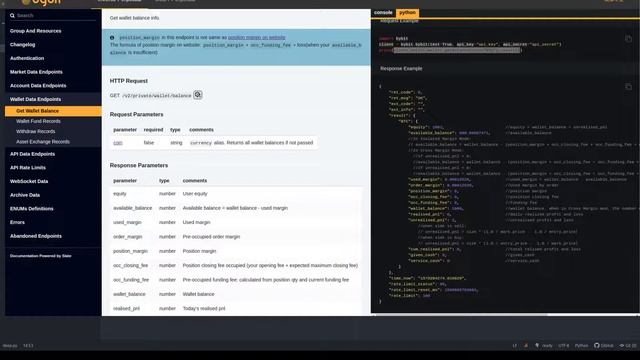Switch to the console code tab
Image resolution: width=640 pixels, height=360 pixels.
click(383, 13)
